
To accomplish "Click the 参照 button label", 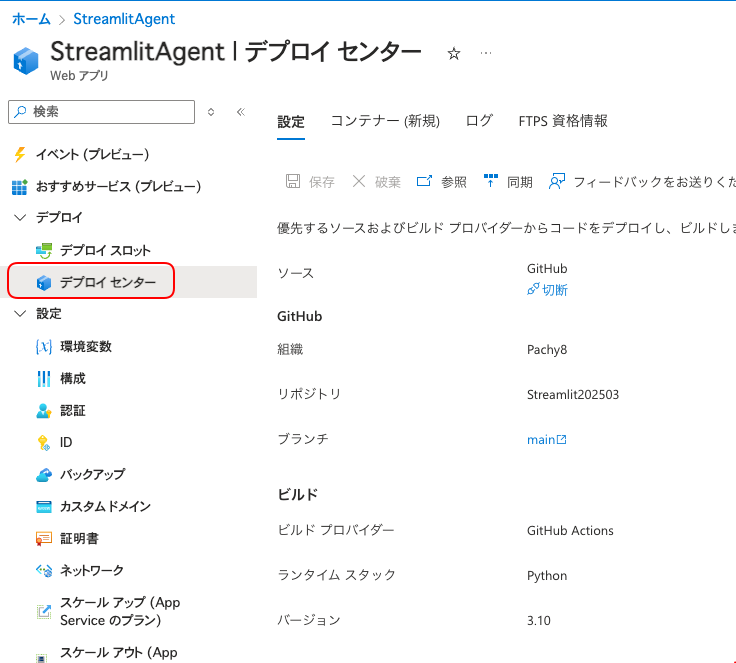I will coord(454,182).
